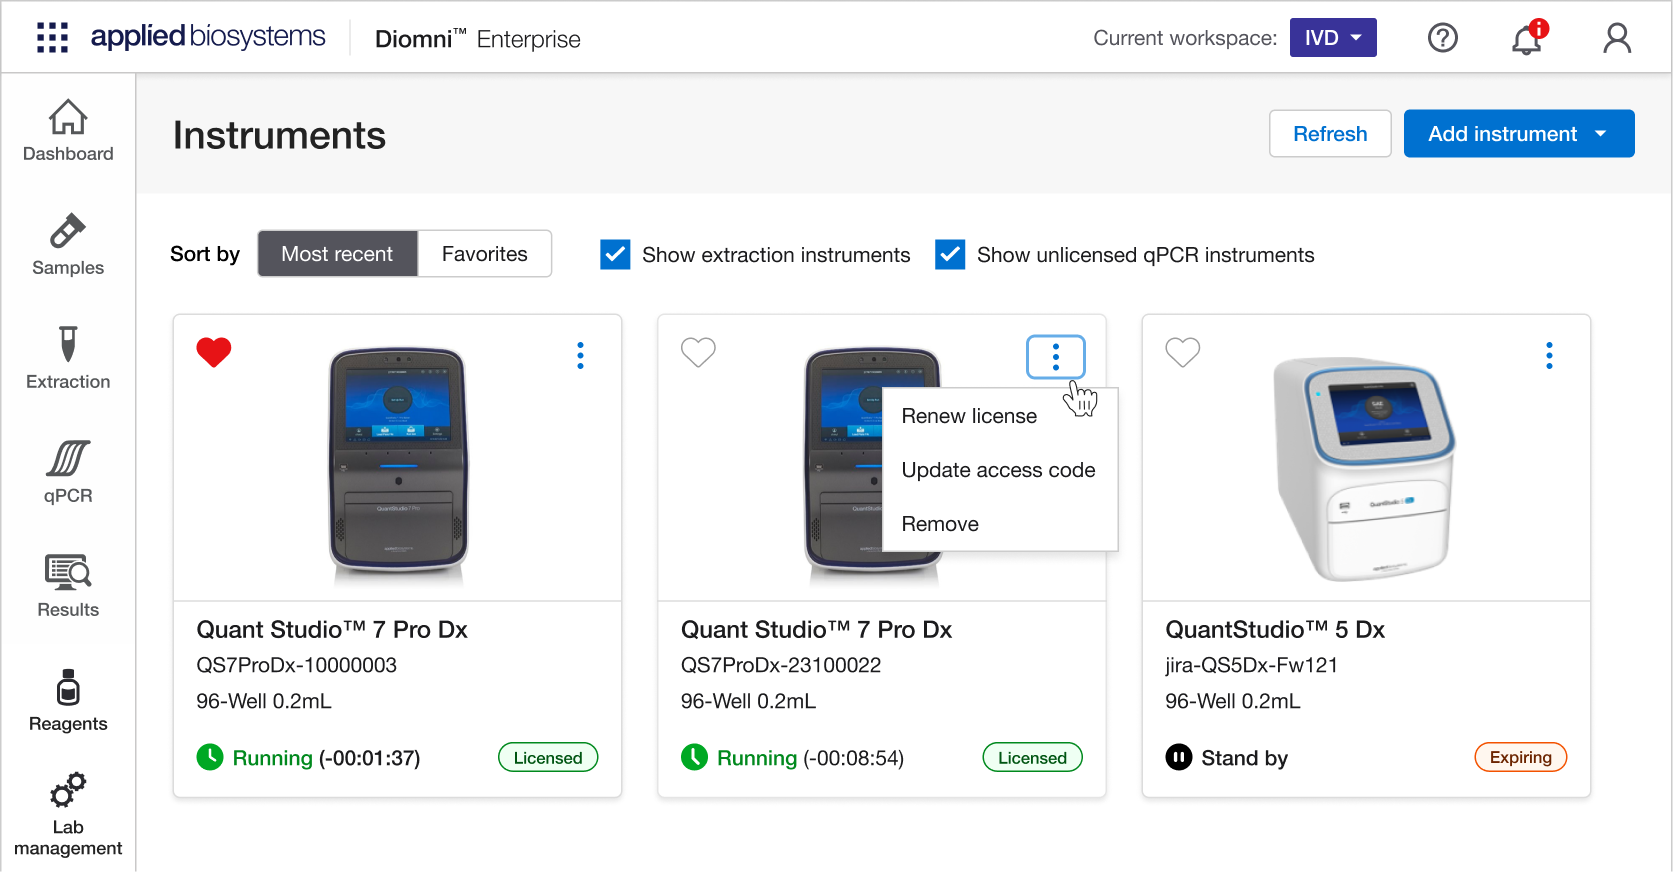Uncheck Show extraction instruments
Image resolution: width=1673 pixels, height=872 pixels.
click(x=615, y=255)
